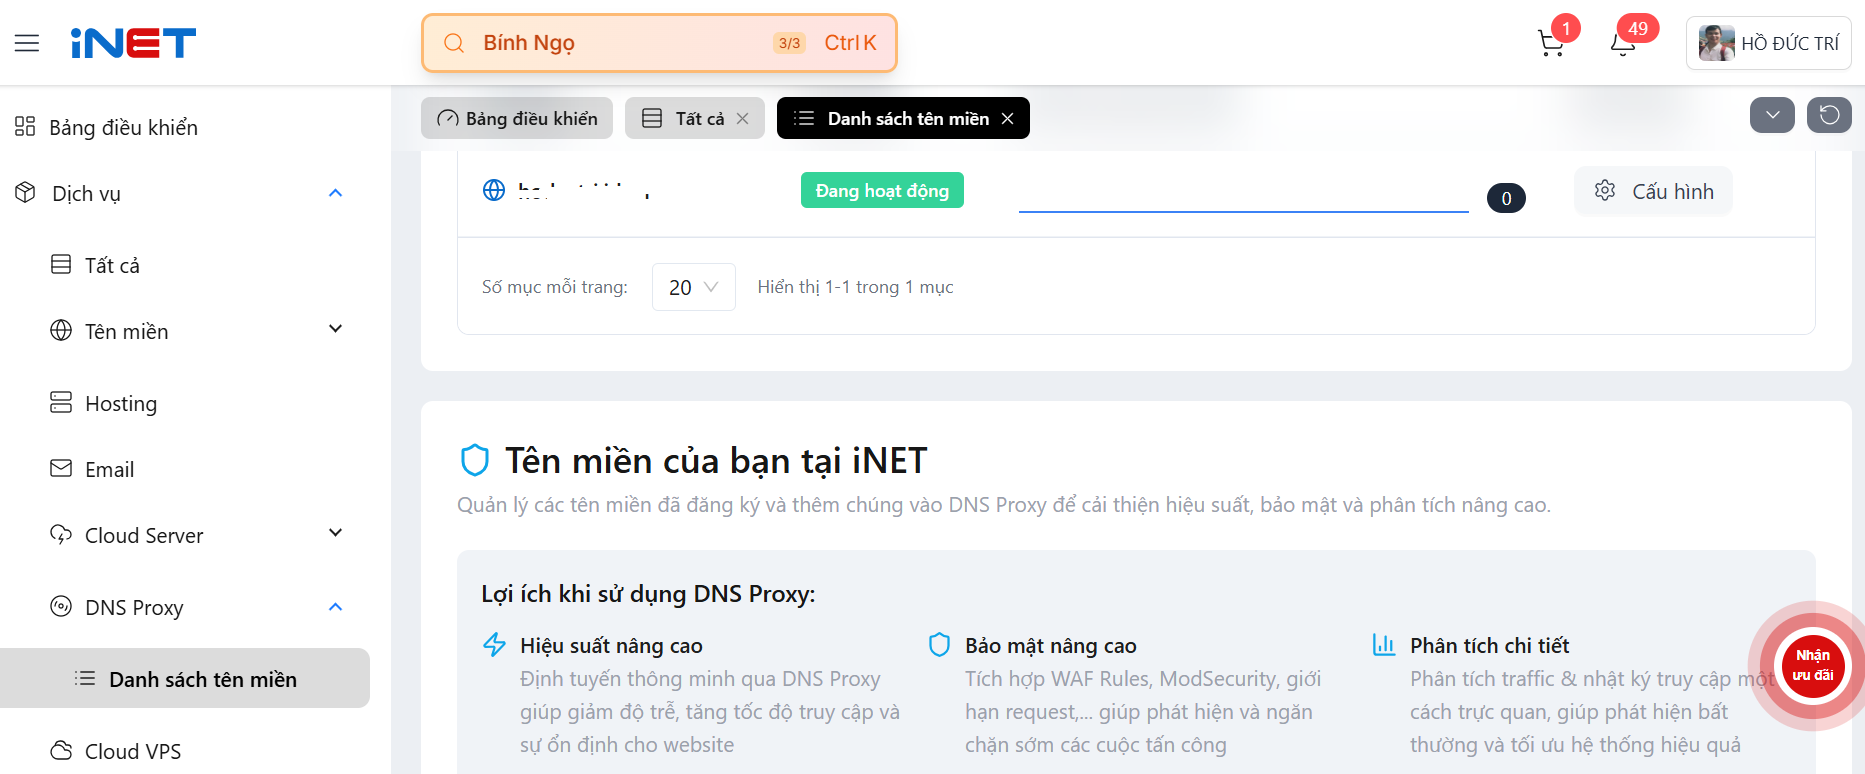Click the domain globe icon

click(494, 190)
